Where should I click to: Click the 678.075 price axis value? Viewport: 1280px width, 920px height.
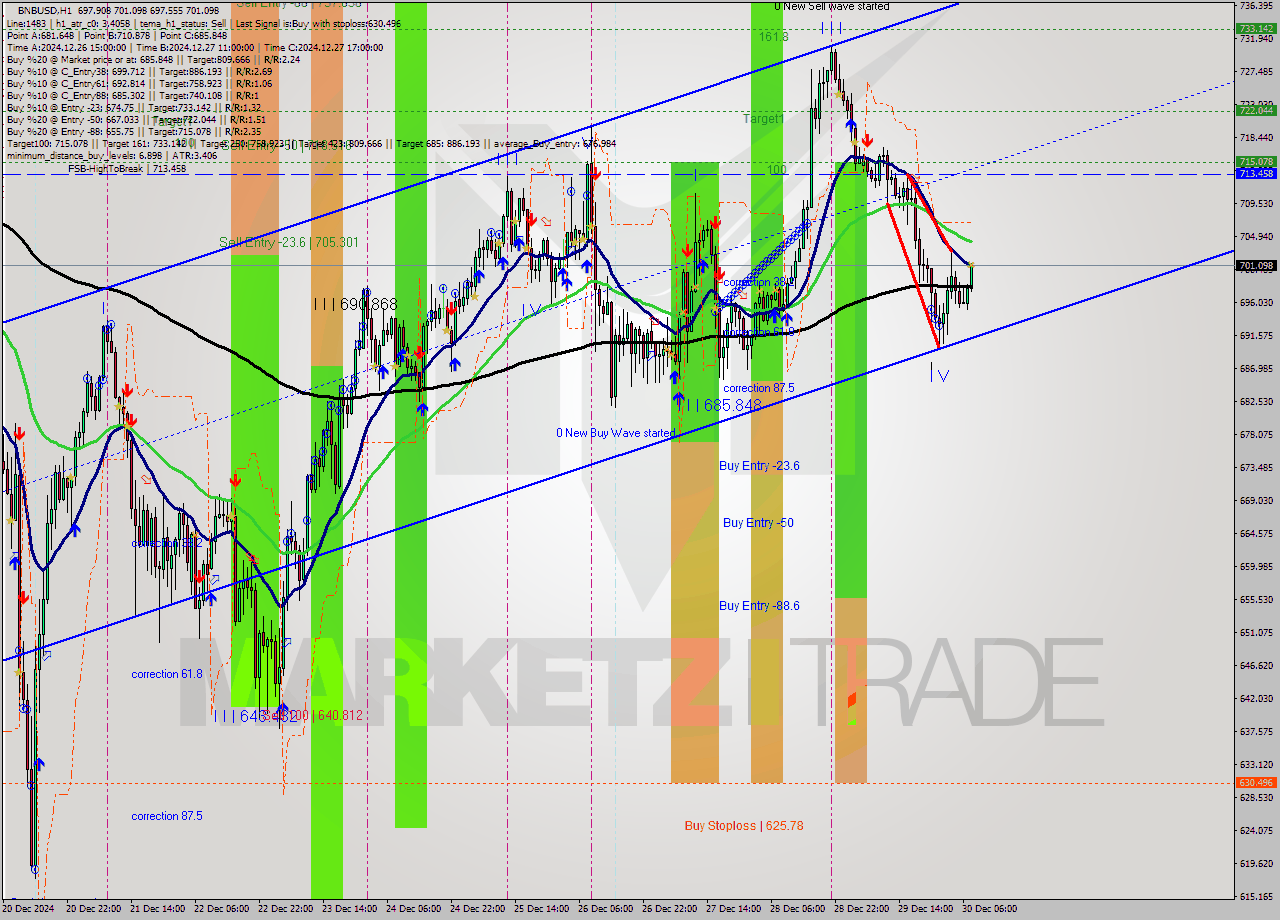[1256, 434]
